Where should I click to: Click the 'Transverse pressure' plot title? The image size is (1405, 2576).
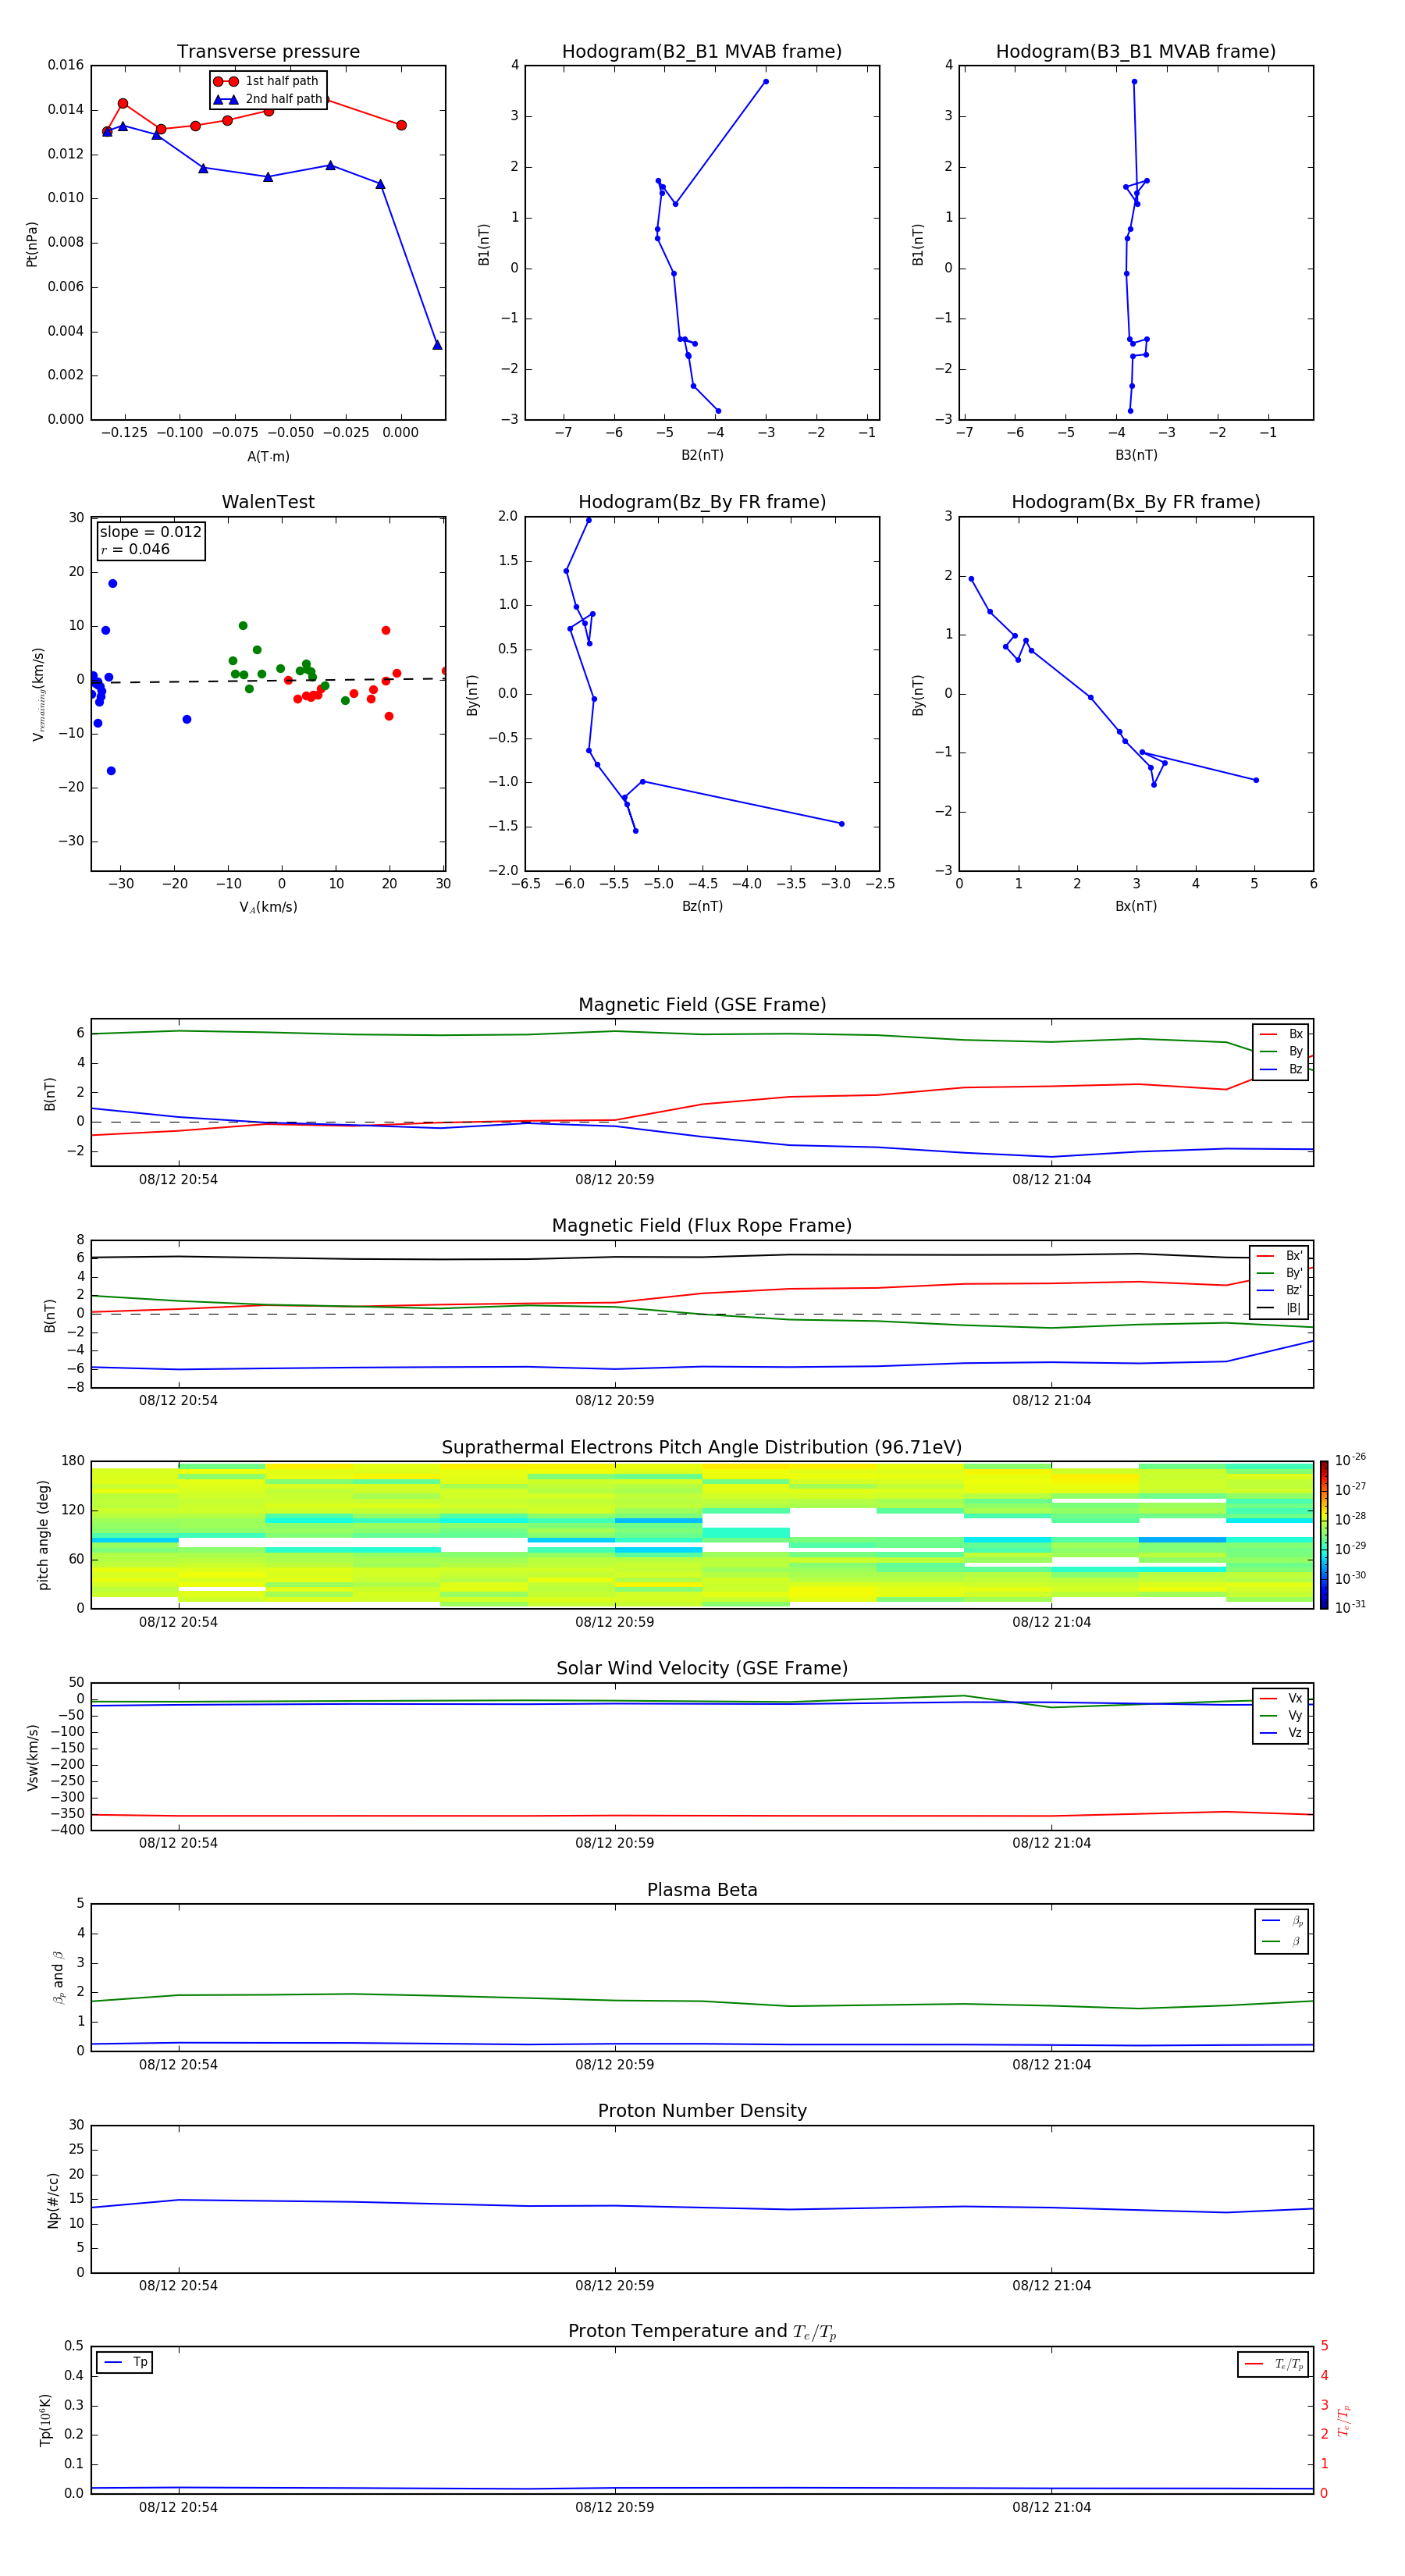[268, 52]
